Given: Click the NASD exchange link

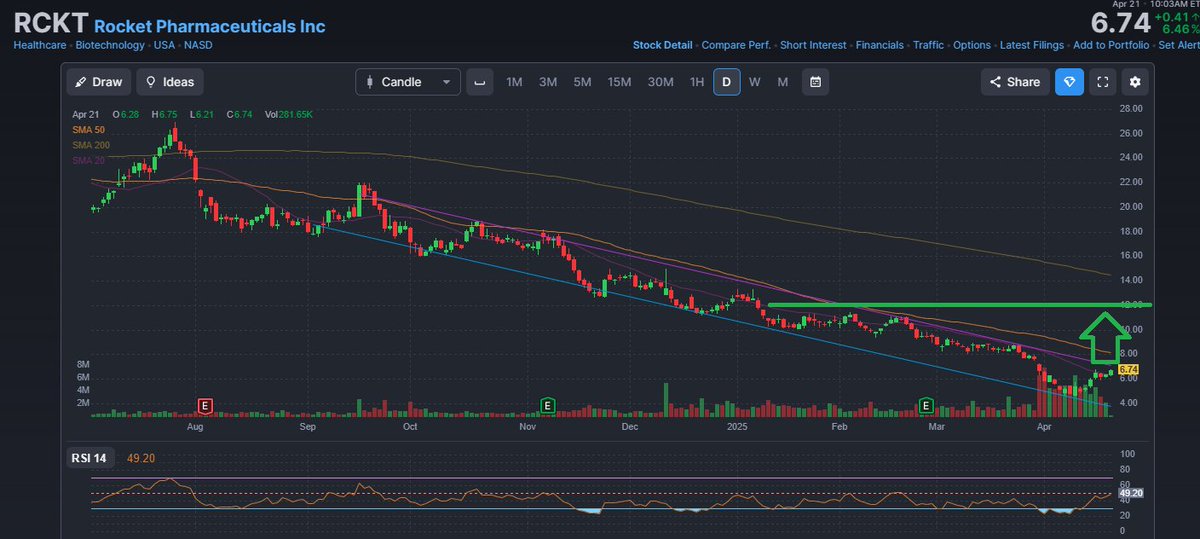Looking at the screenshot, I should (198, 45).
